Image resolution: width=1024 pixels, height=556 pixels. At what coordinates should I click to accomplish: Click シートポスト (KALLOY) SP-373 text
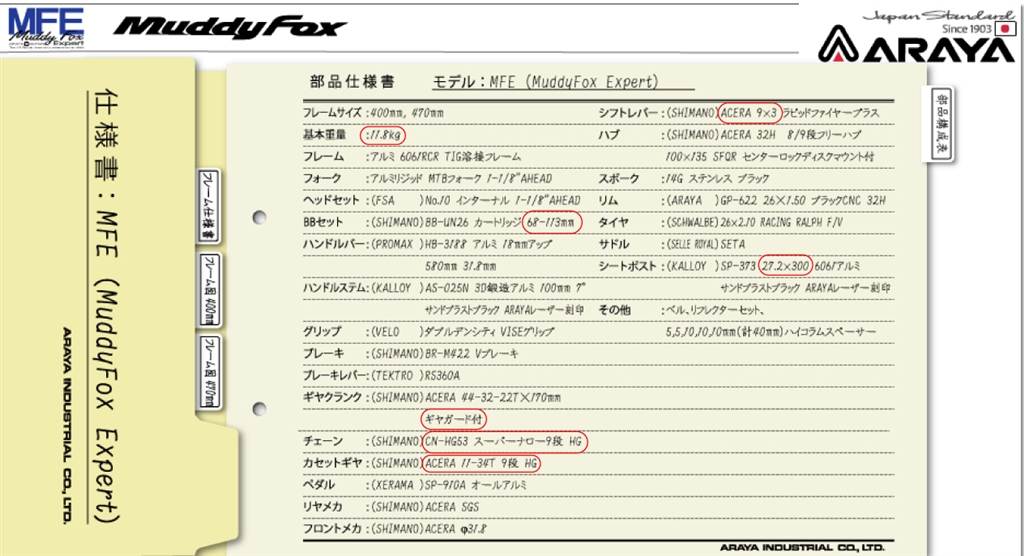click(677, 267)
